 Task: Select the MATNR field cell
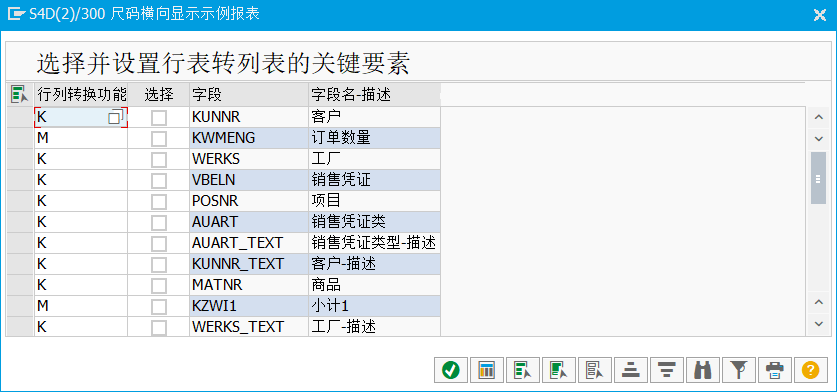click(249, 285)
